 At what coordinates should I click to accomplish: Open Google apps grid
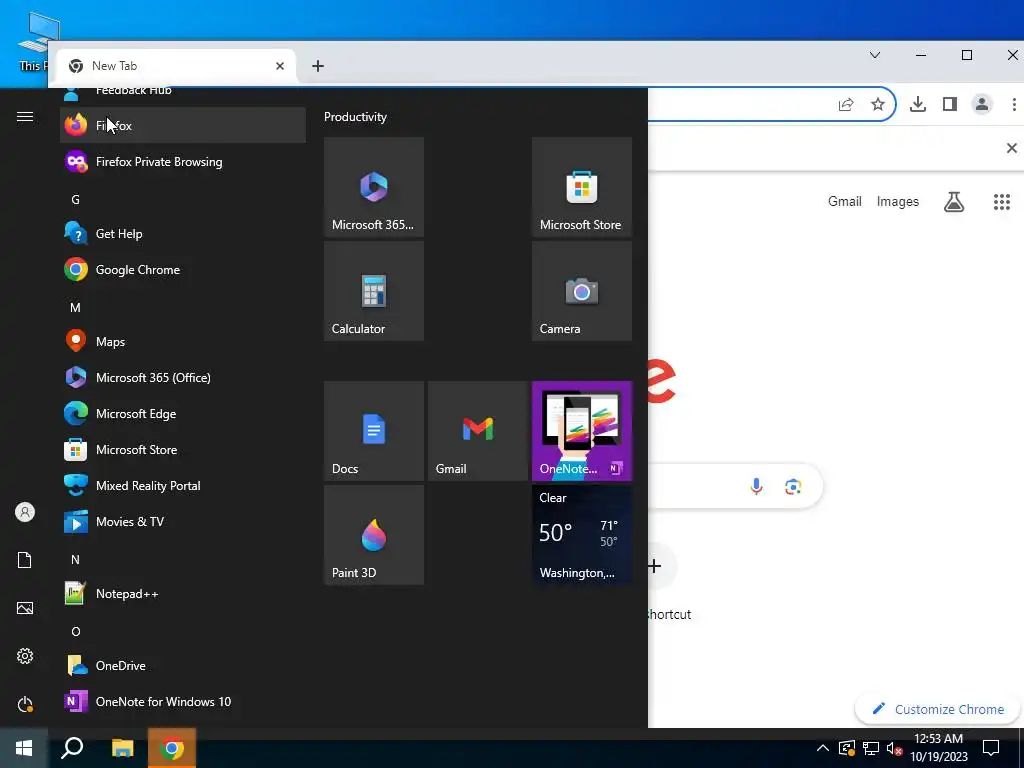pyautogui.click(x=1002, y=202)
